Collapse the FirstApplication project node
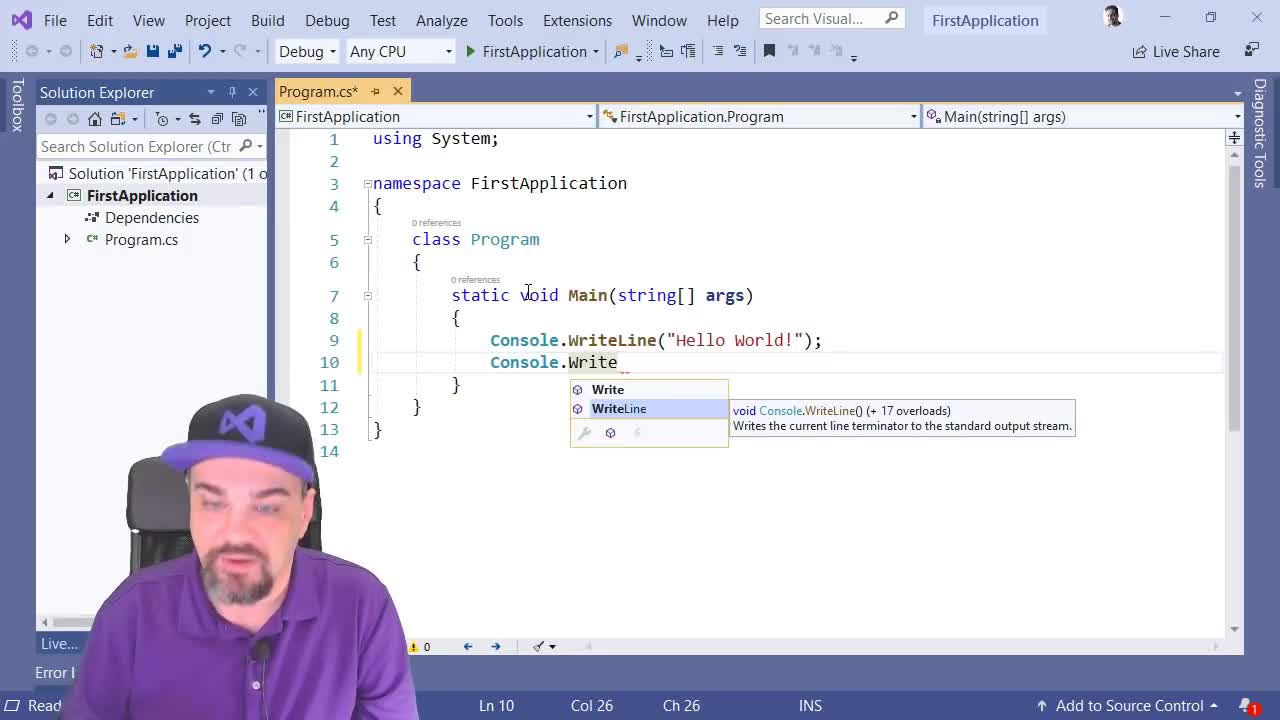This screenshot has width=1280, height=720. [x=49, y=196]
